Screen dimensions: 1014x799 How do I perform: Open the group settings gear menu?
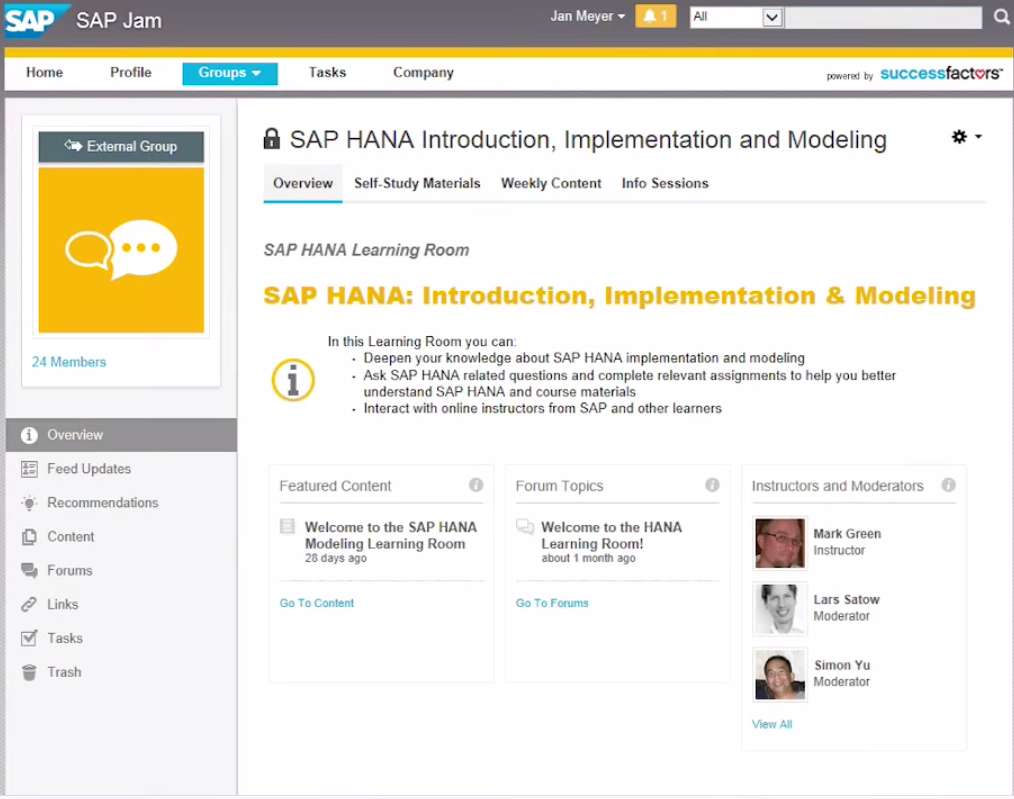966,136
